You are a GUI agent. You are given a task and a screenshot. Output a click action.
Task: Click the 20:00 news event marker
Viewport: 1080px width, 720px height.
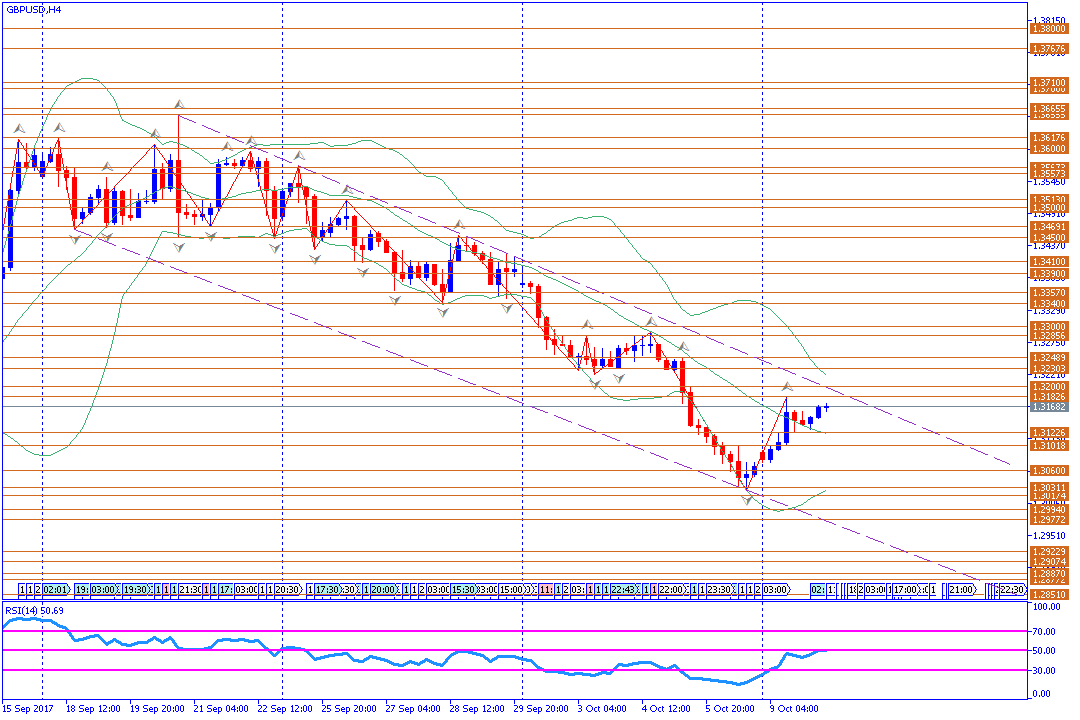point(384,590)
